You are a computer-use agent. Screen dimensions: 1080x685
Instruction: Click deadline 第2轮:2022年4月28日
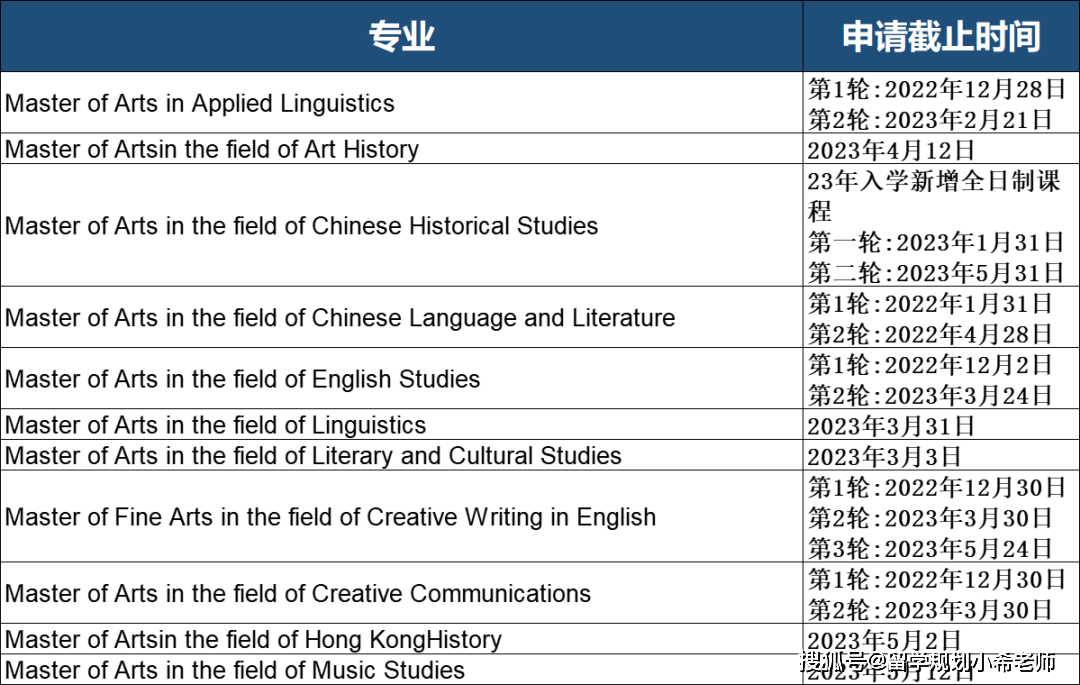pyautogui.click(x=930, y=334)
